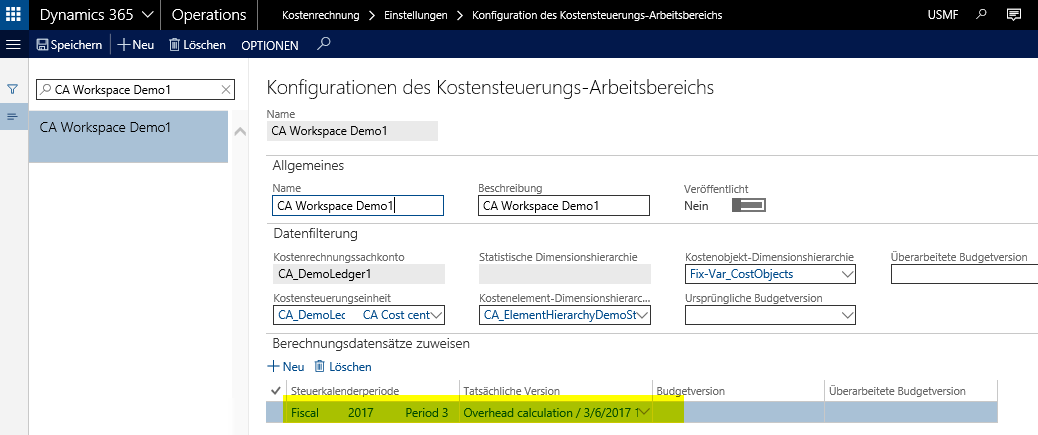Screen dimensions: 1038x435
Task: Open the hamburger navigation menu
Action: coord(13,45)
